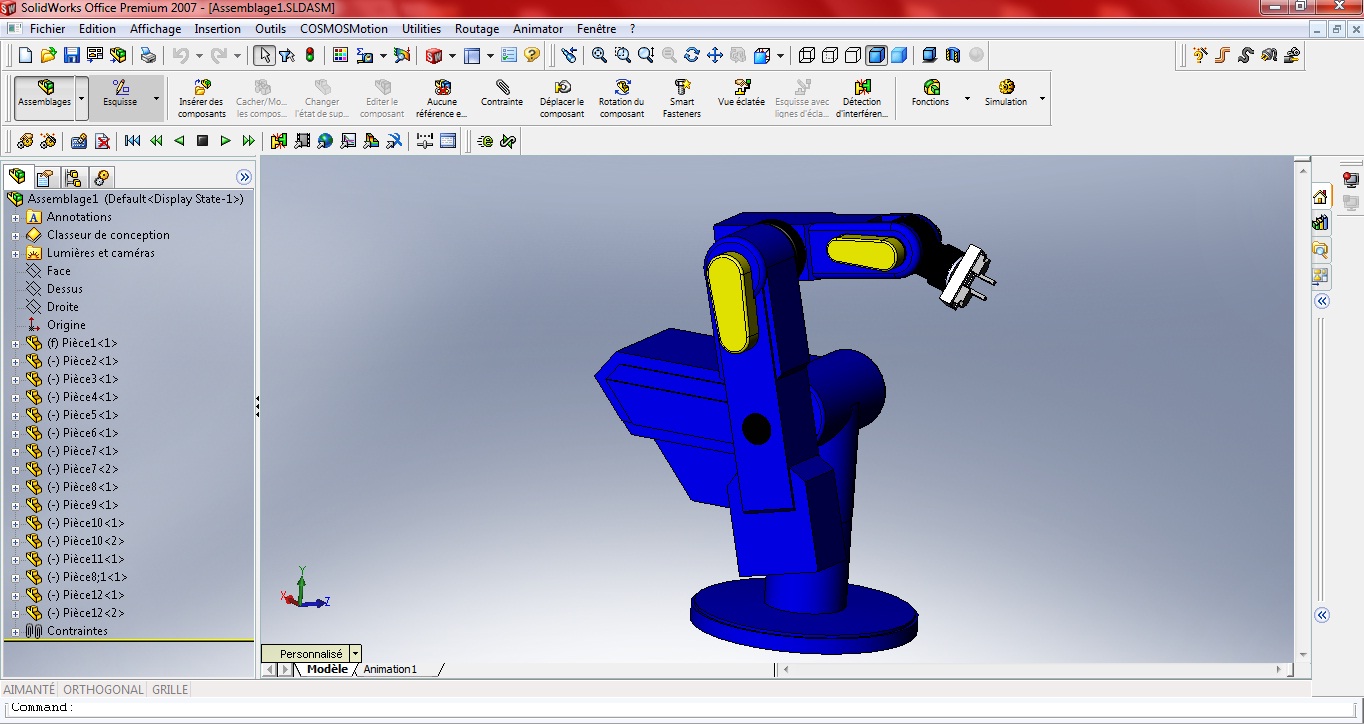
Task: Switch display to Shaded mode
Action: tap(899, 55)
